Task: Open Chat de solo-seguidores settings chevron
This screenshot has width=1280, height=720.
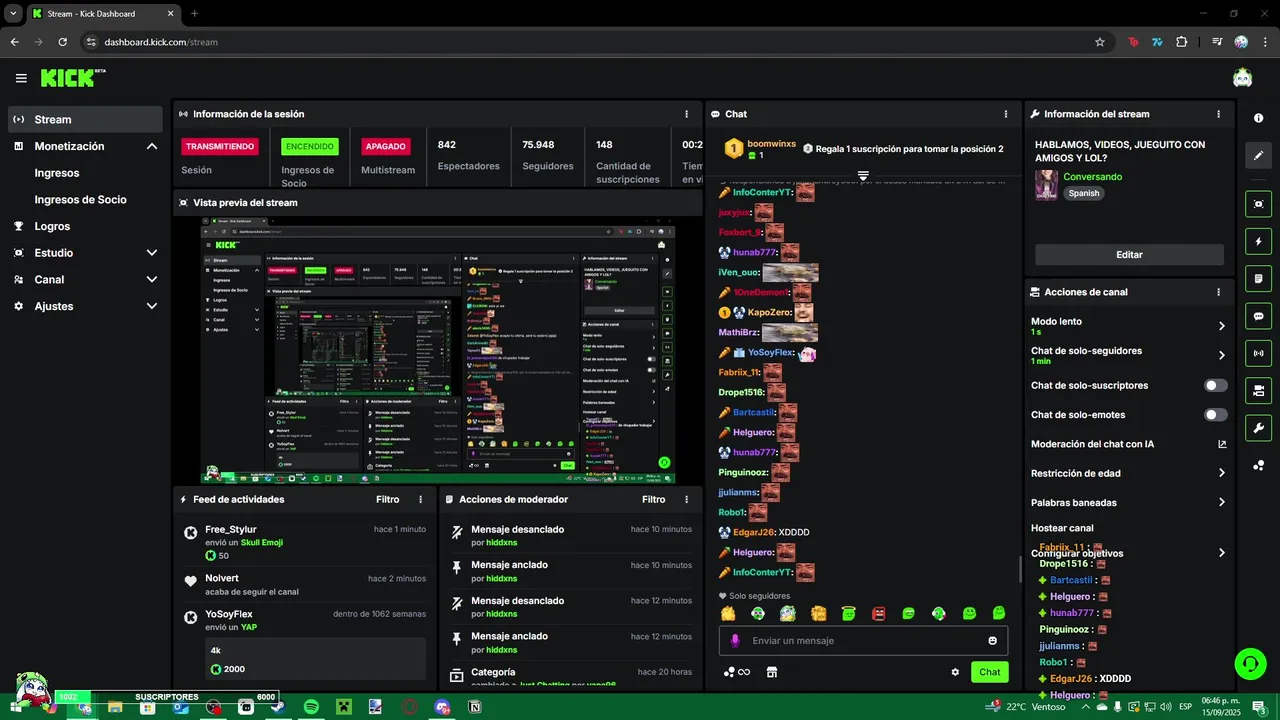Action: click(x=1222, y=355)
